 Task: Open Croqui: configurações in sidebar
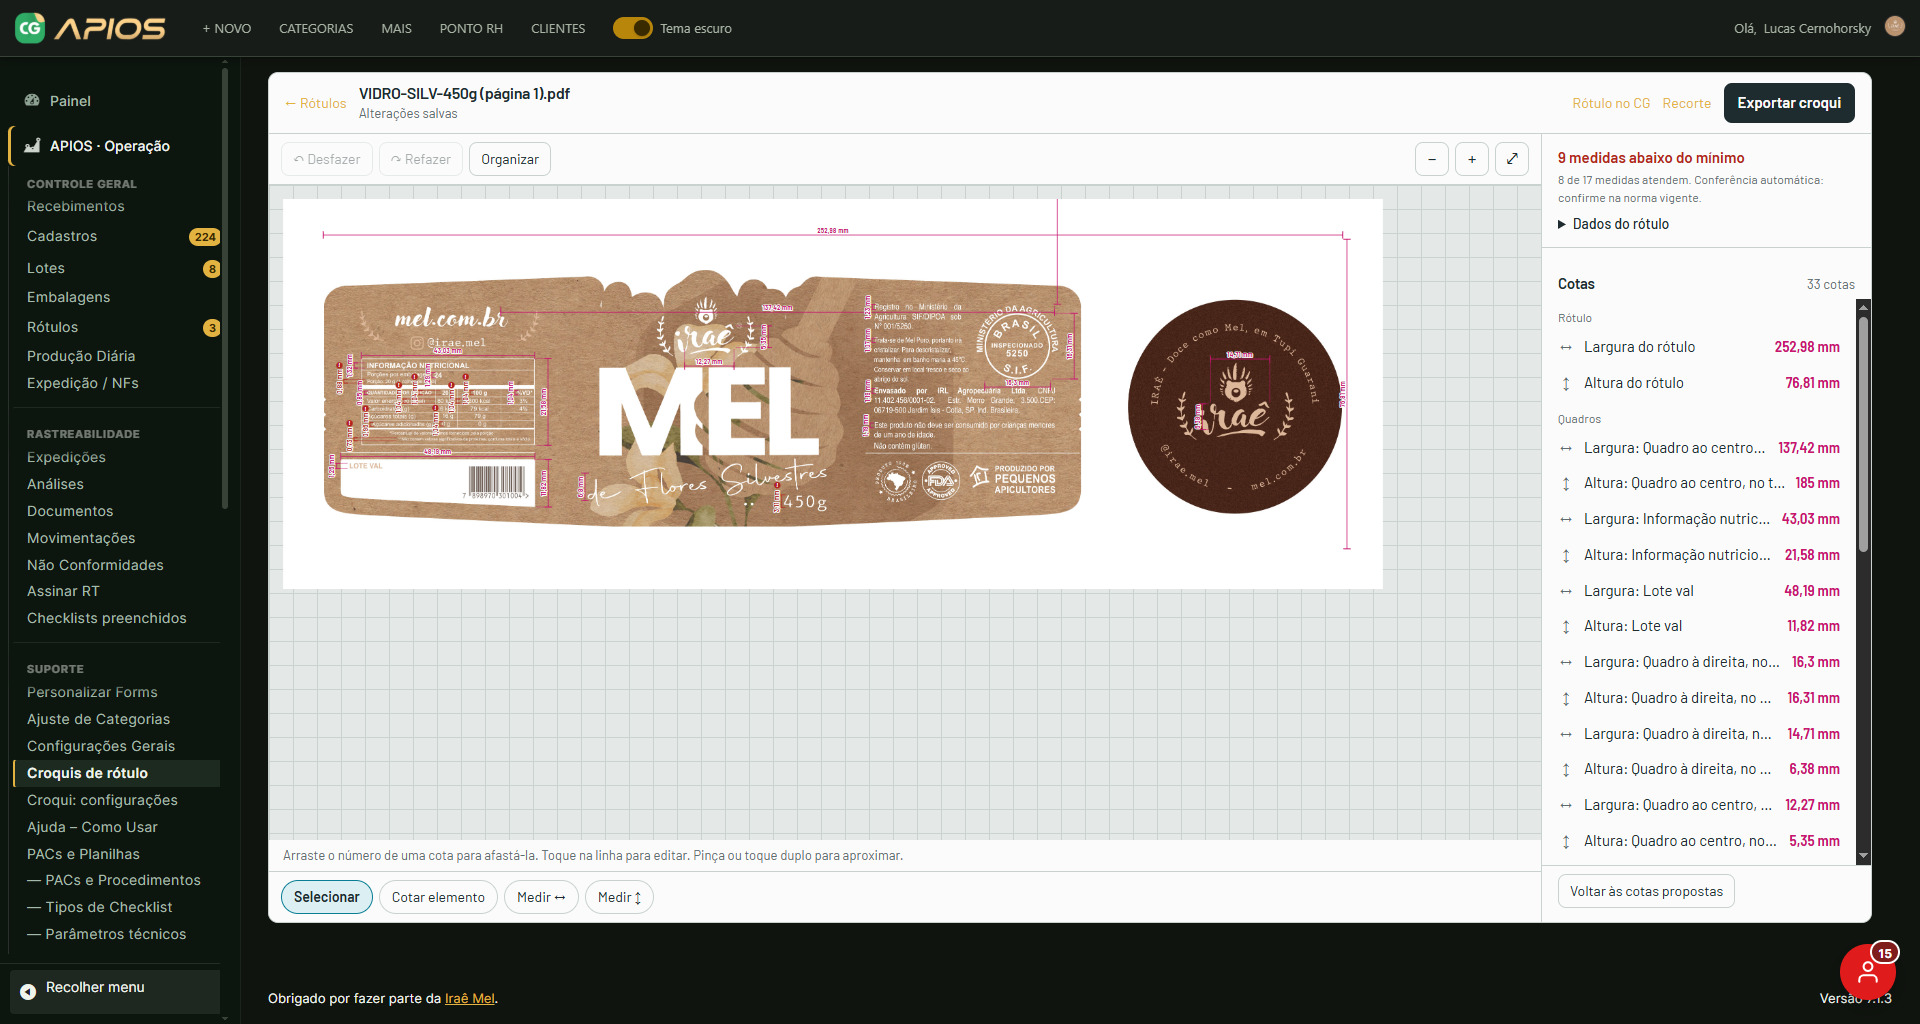tap(102, 800)
